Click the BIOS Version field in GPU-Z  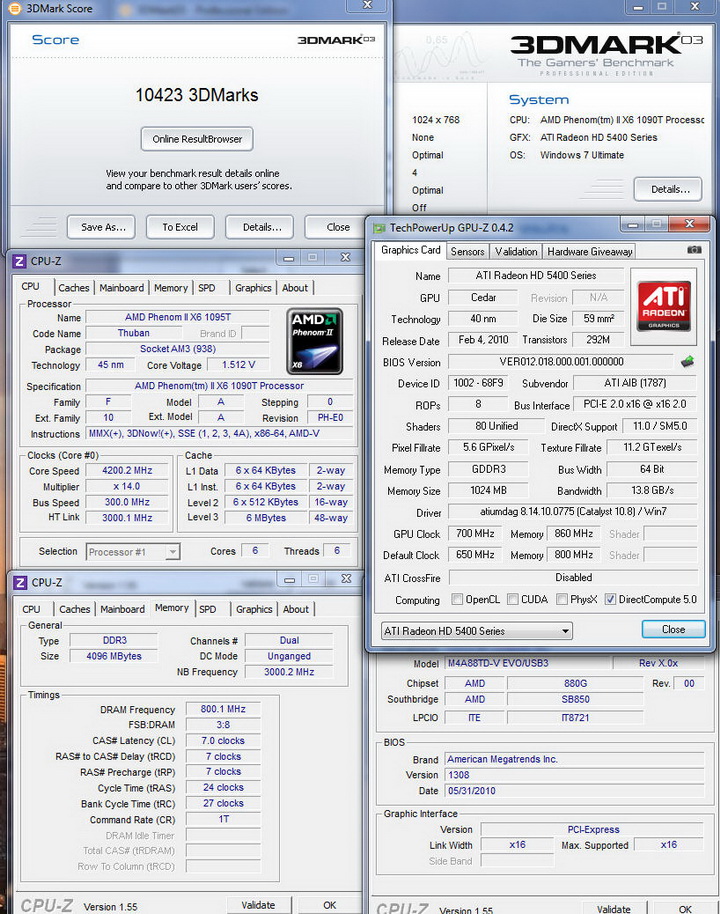[x=561, y=362]
